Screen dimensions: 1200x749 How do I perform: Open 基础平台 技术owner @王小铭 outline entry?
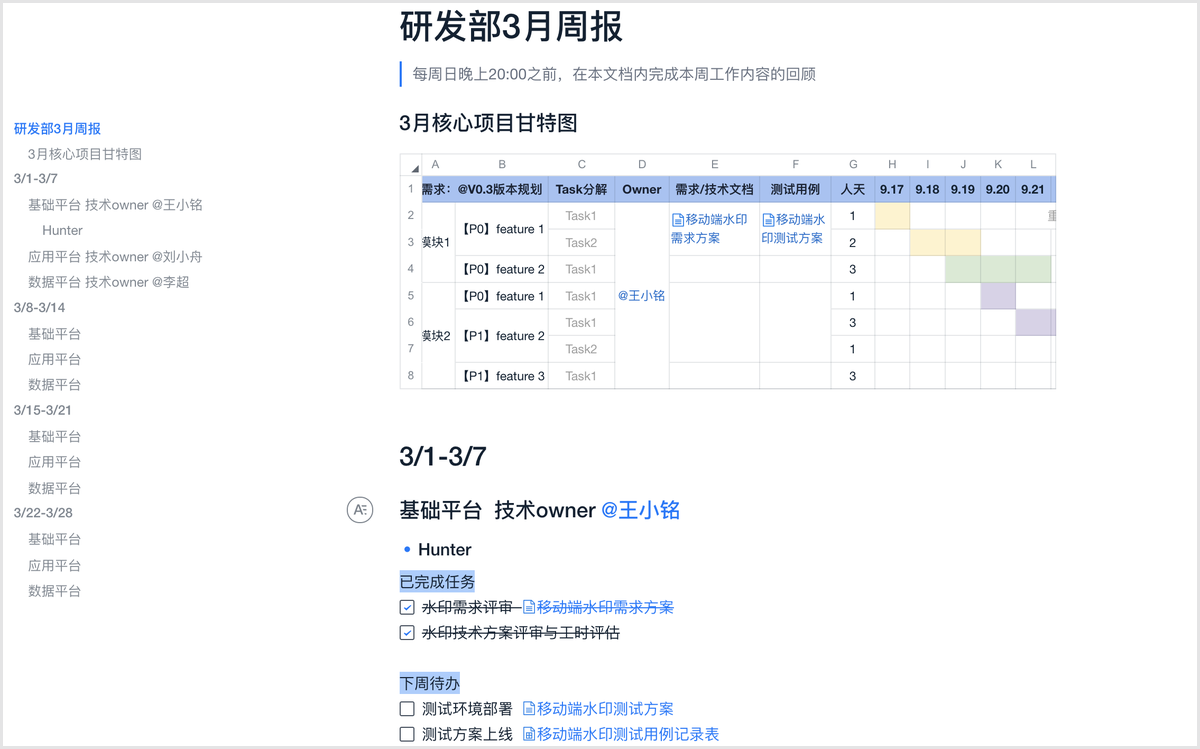coord(115,205)
